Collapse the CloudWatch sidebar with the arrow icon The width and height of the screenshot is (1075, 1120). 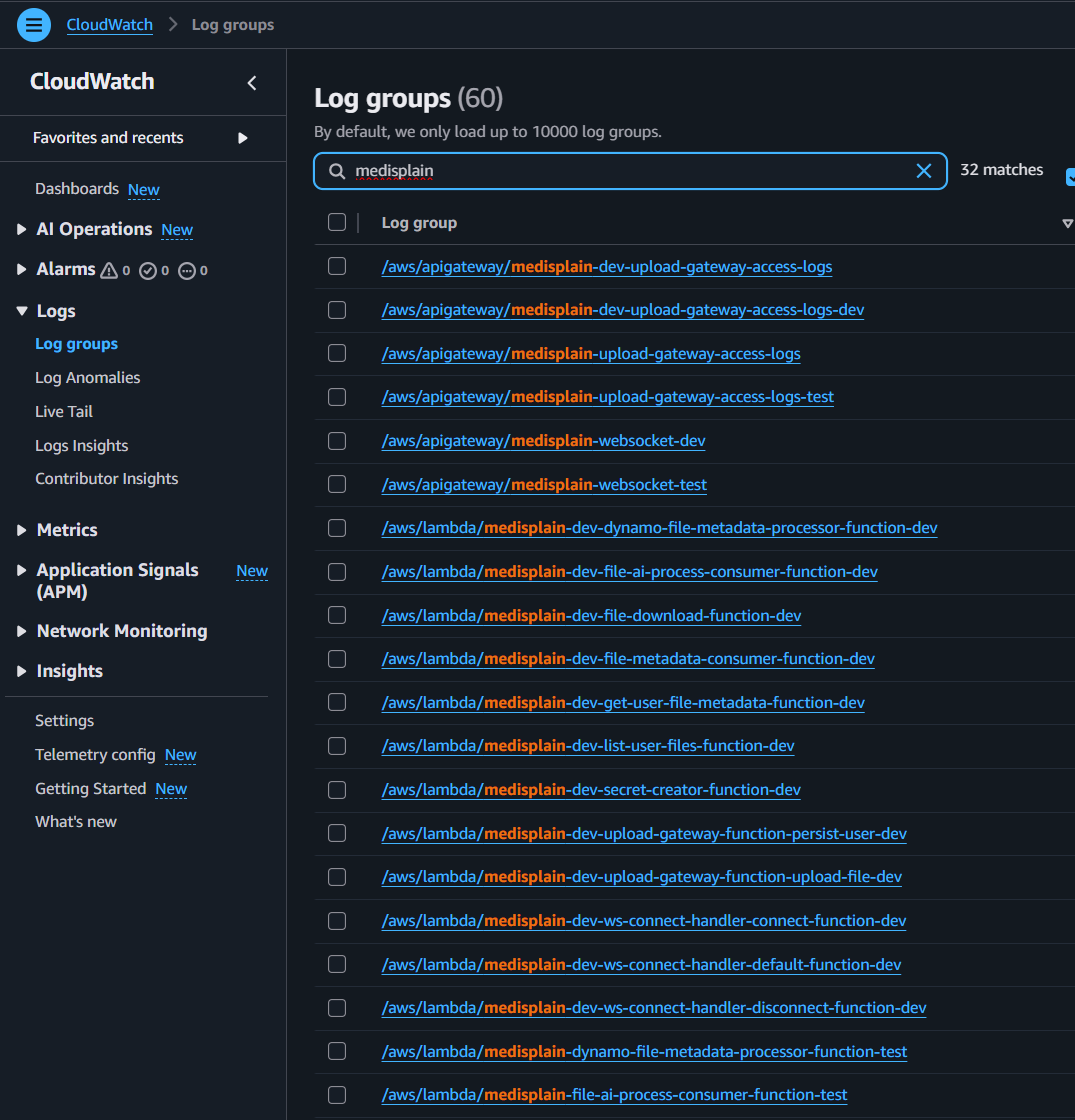pyautogui.click(x=252, y=83)
